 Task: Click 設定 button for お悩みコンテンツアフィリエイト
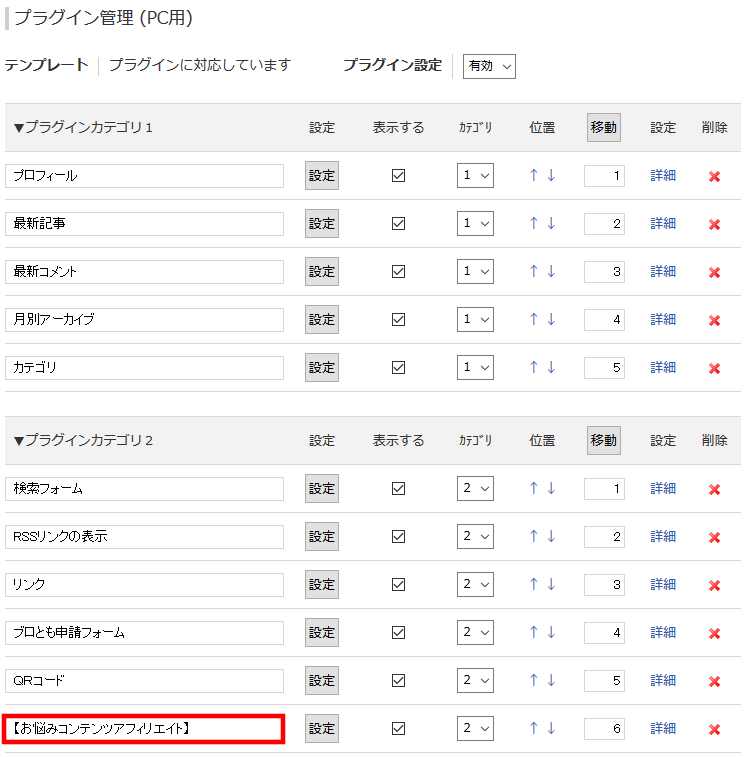(x=322, y=729)
